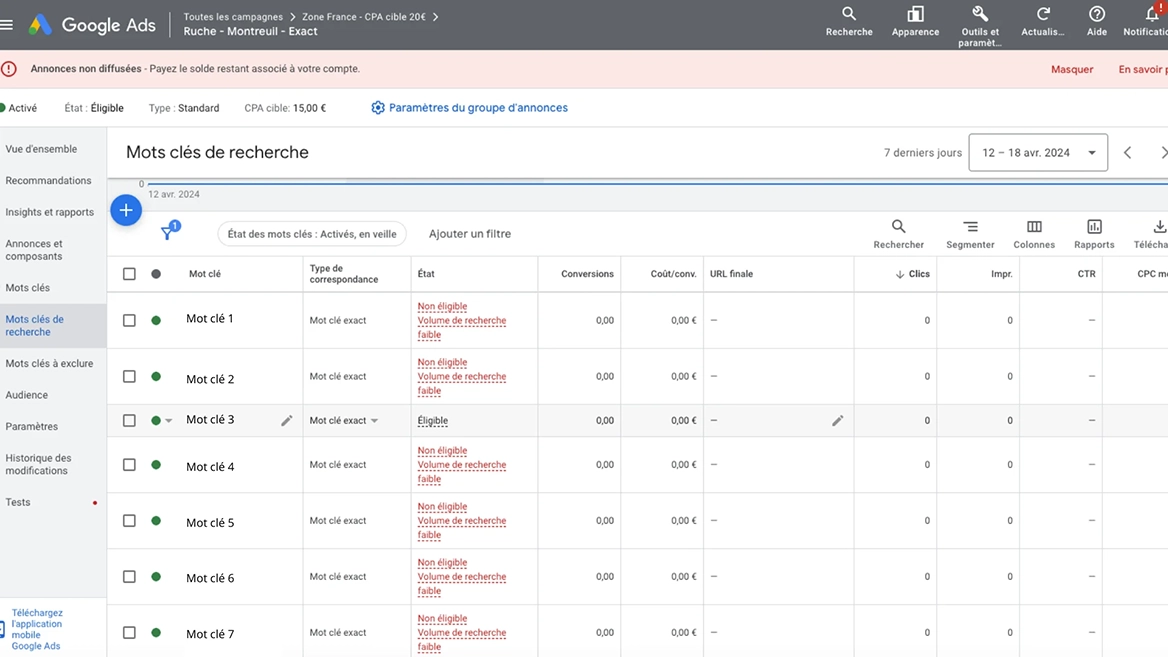This screenshot has height=657, width=1168.
Task: Click CPA cible 15,00 € value
Action: pos(309,108)
